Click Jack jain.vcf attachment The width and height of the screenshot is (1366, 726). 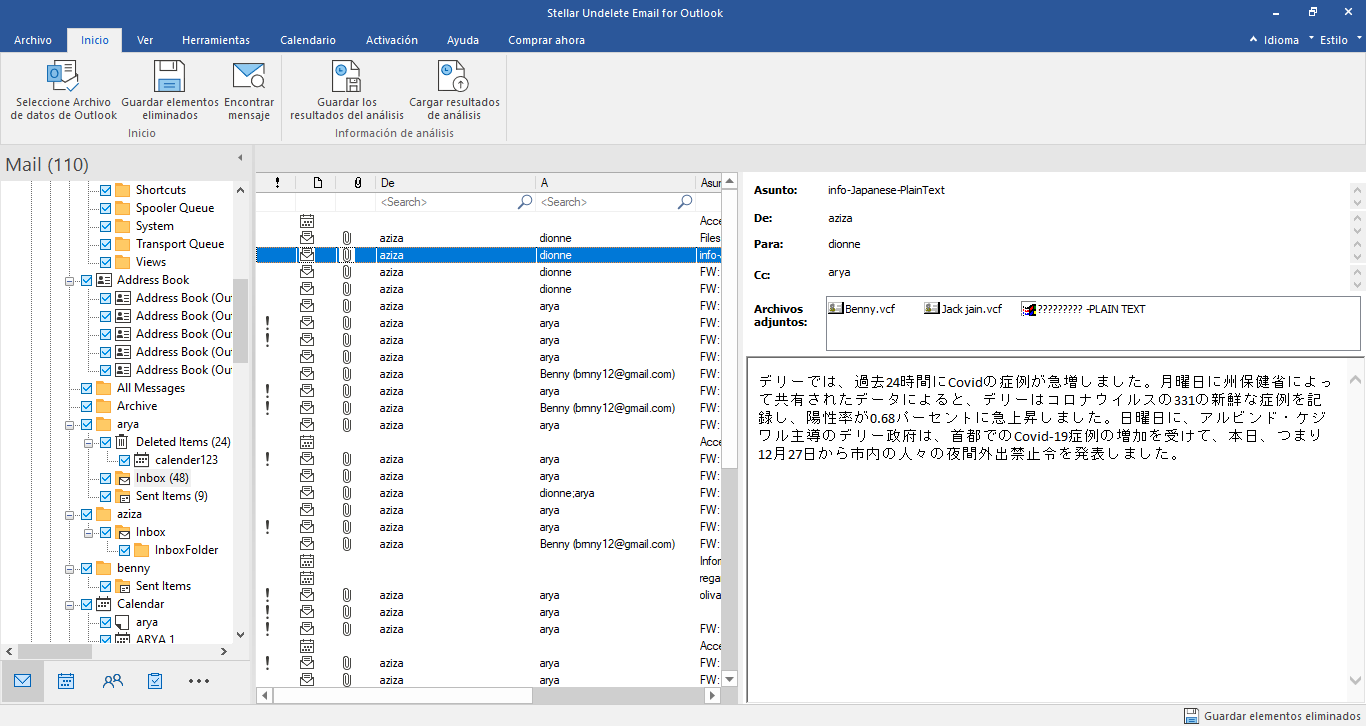963,309
